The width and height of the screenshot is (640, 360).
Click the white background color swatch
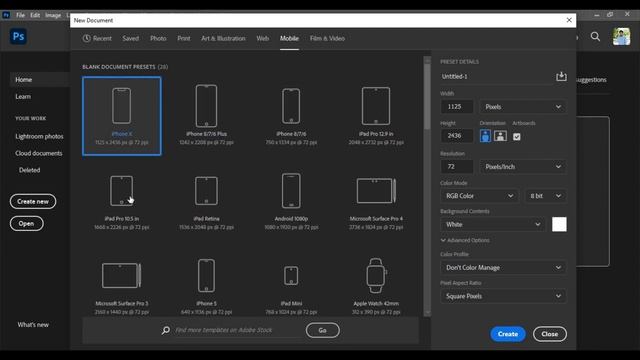(x=559, y=224)
